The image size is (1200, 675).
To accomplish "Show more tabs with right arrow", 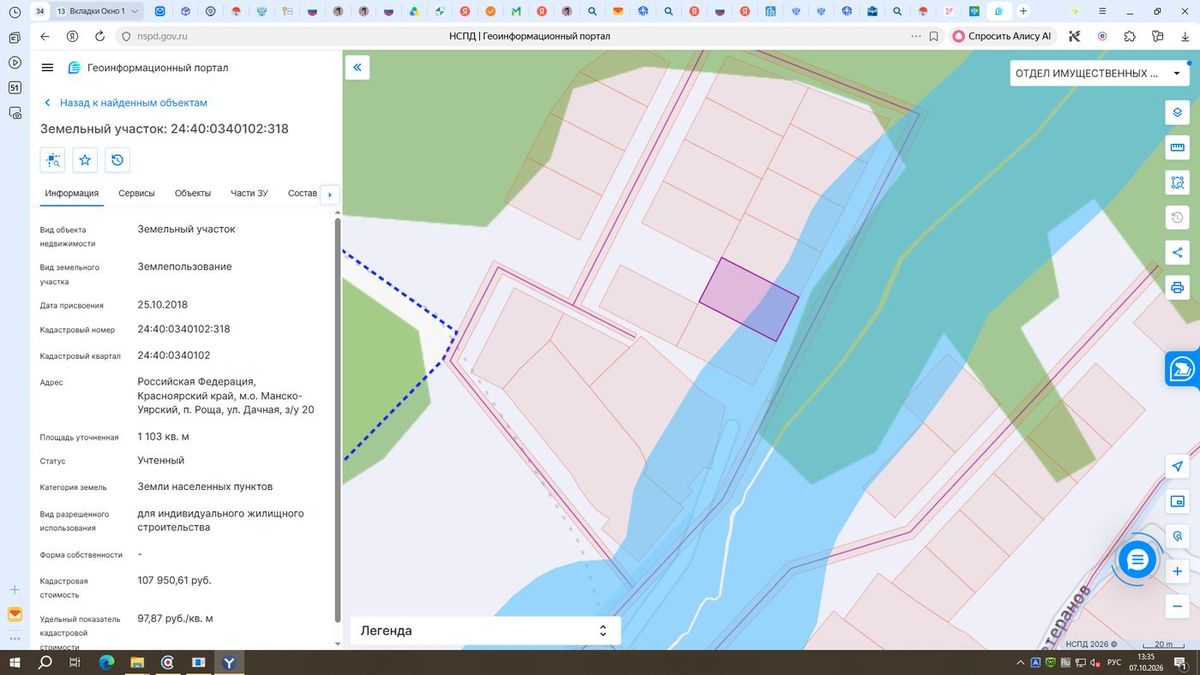I will 330,194.
